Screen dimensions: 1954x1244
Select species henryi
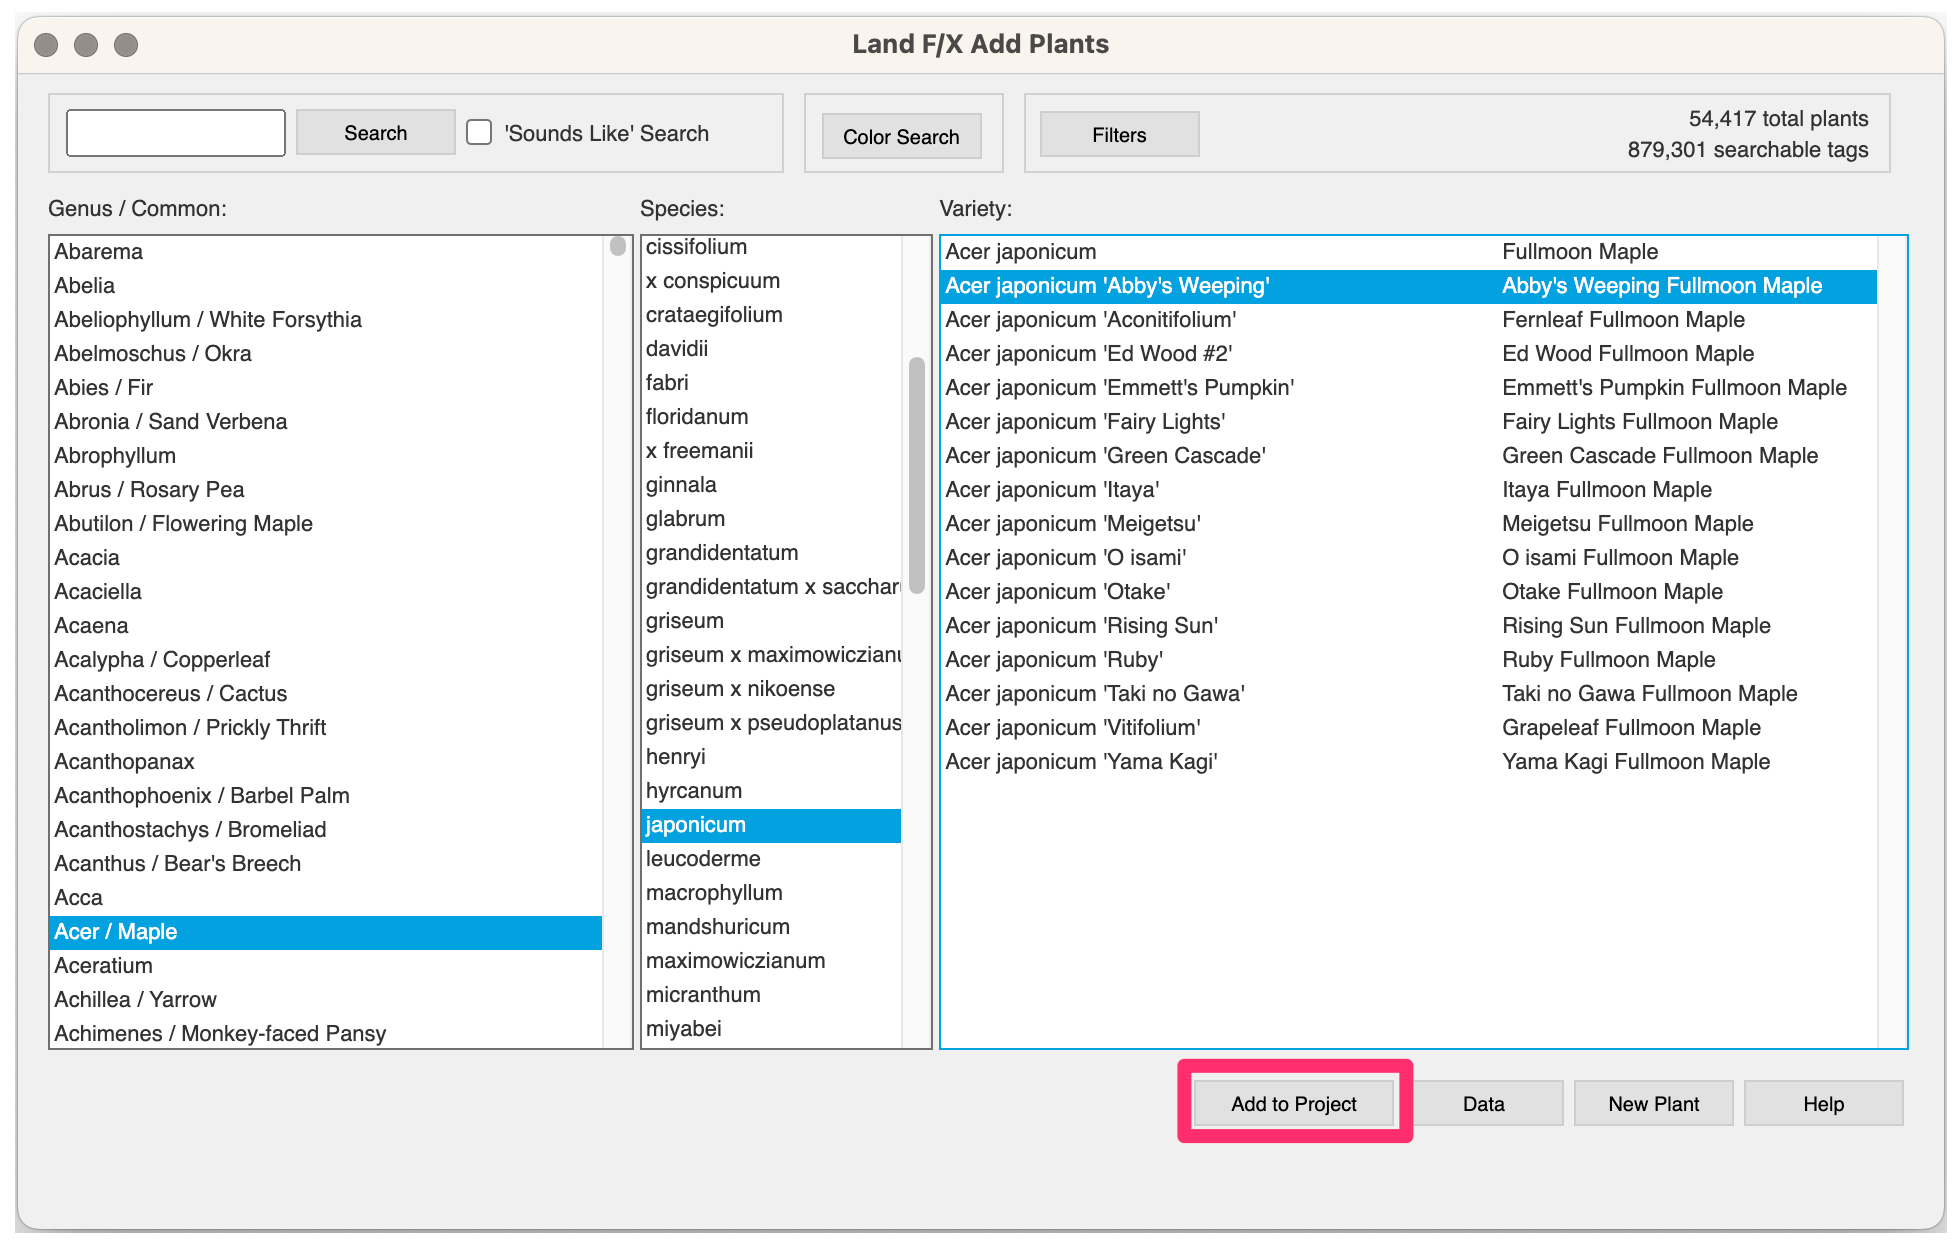[772, 757]
